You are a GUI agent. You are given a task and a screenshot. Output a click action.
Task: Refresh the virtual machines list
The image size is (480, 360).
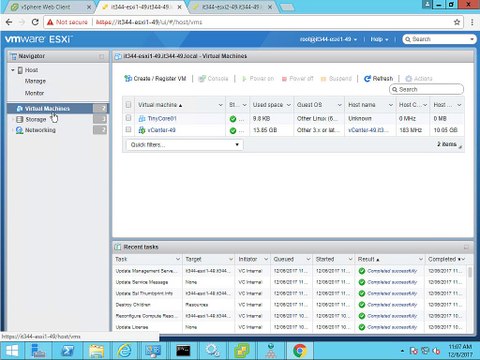(378, 79)
